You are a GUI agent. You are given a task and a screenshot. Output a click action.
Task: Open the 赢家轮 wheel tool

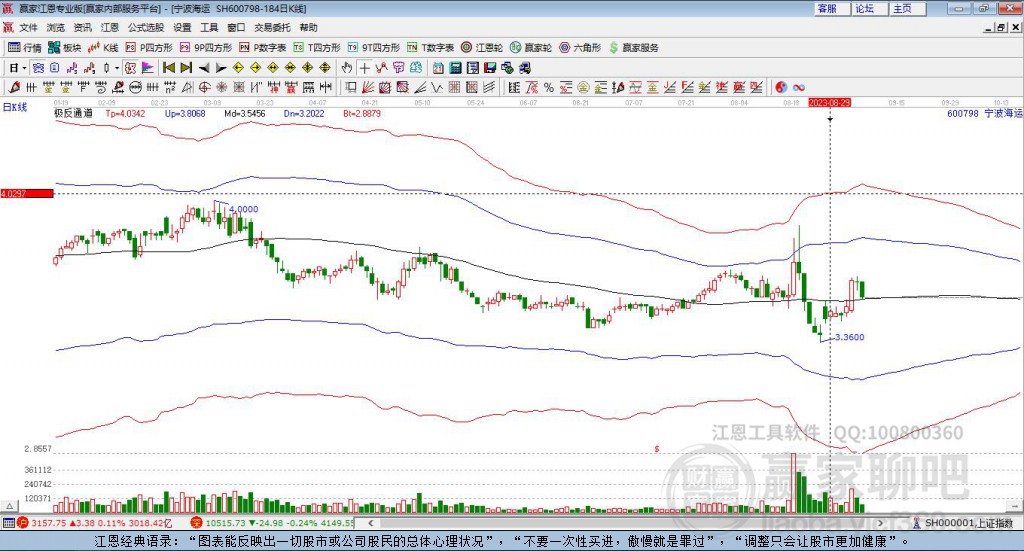531,48
